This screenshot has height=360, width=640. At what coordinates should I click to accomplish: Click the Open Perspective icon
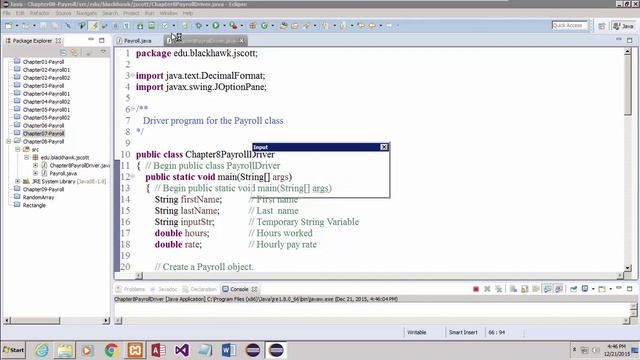(x=602, y=26)
